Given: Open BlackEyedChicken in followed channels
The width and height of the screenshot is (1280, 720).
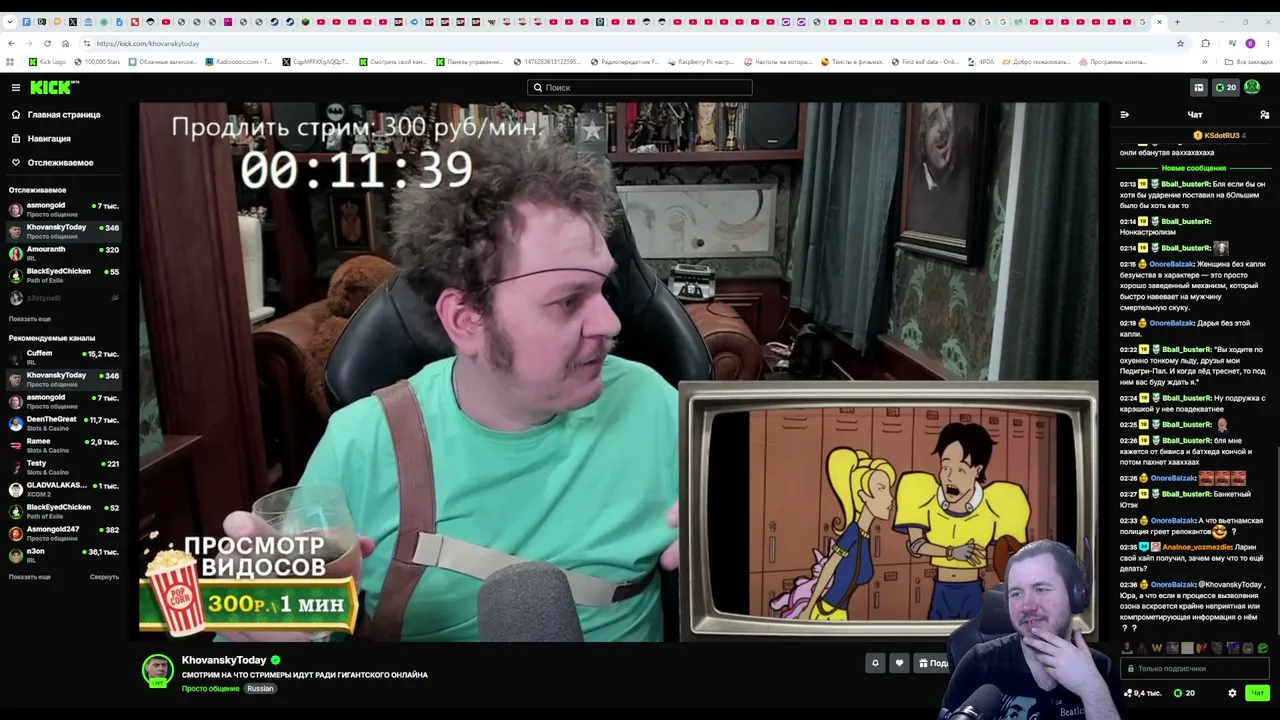Looking at the screenshot, I should click(64, 276).
